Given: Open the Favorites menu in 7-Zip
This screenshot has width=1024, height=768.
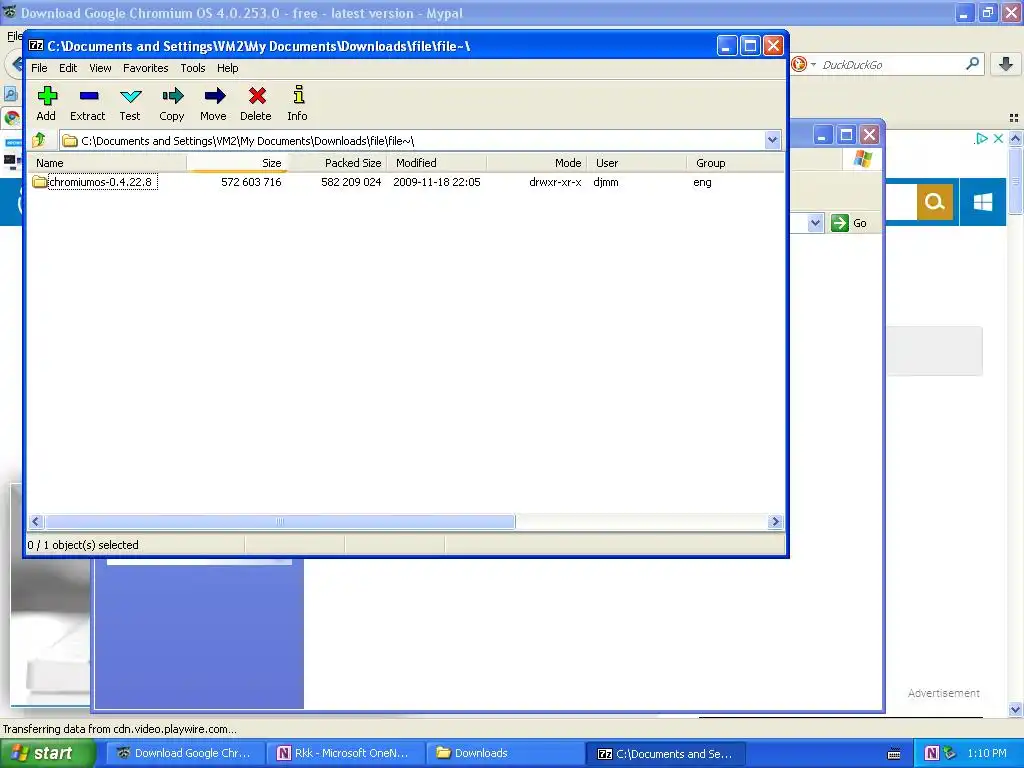Looking at the screenshot, I should tap(146, 68).
